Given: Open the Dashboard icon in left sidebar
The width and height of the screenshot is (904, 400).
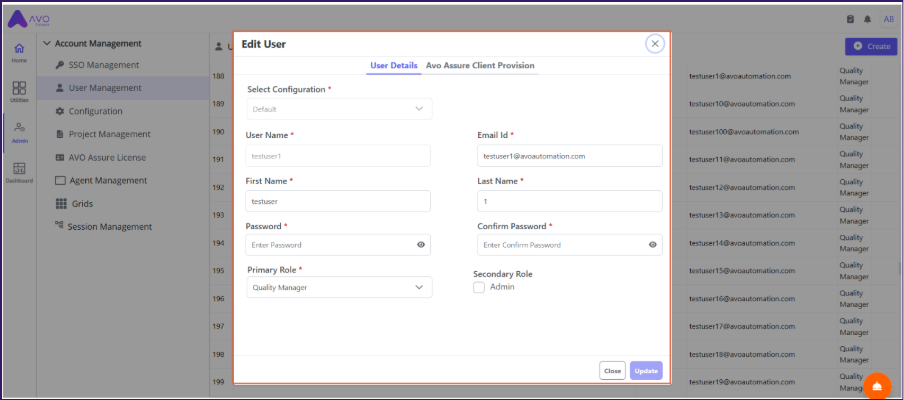Looking at the screenshot, I should (x=19, y=172).
